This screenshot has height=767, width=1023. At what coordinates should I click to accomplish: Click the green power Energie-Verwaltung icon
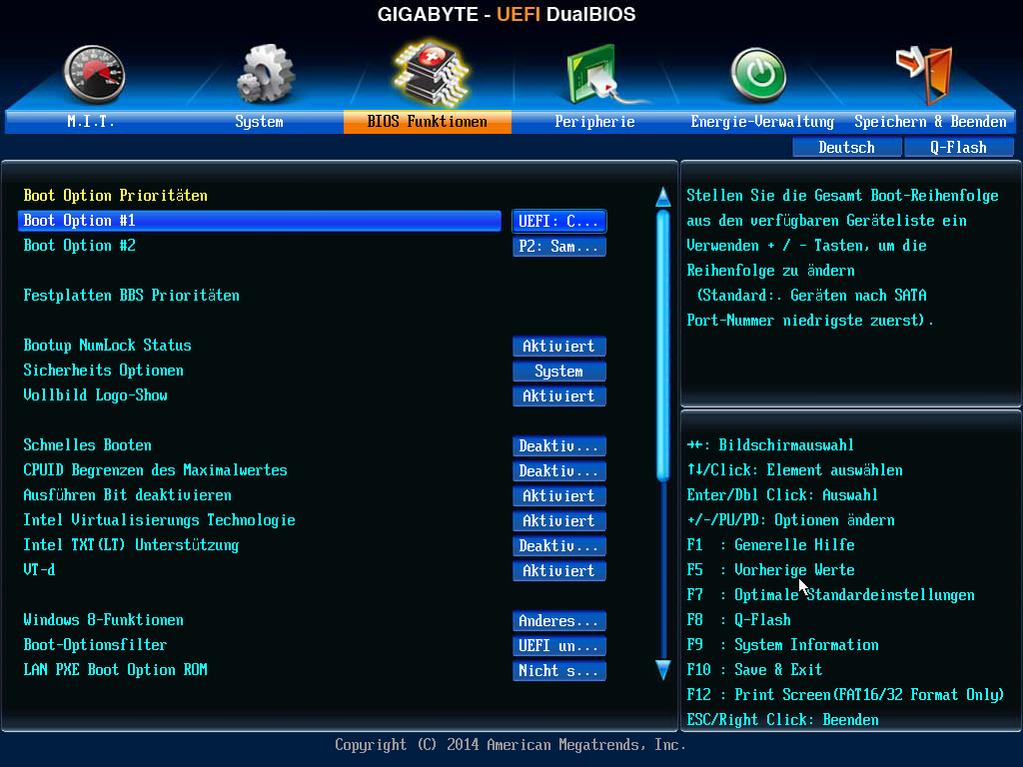tap(758, 75)
